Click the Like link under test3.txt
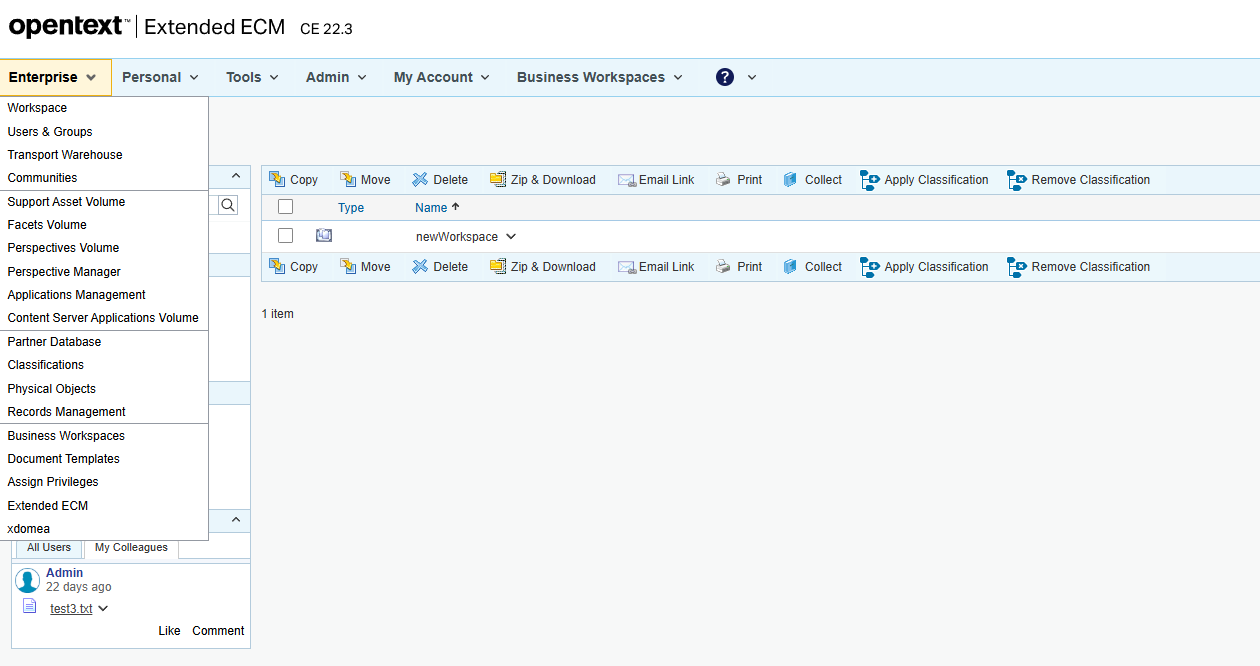1260x666 pixels. [x=169, y=631]
